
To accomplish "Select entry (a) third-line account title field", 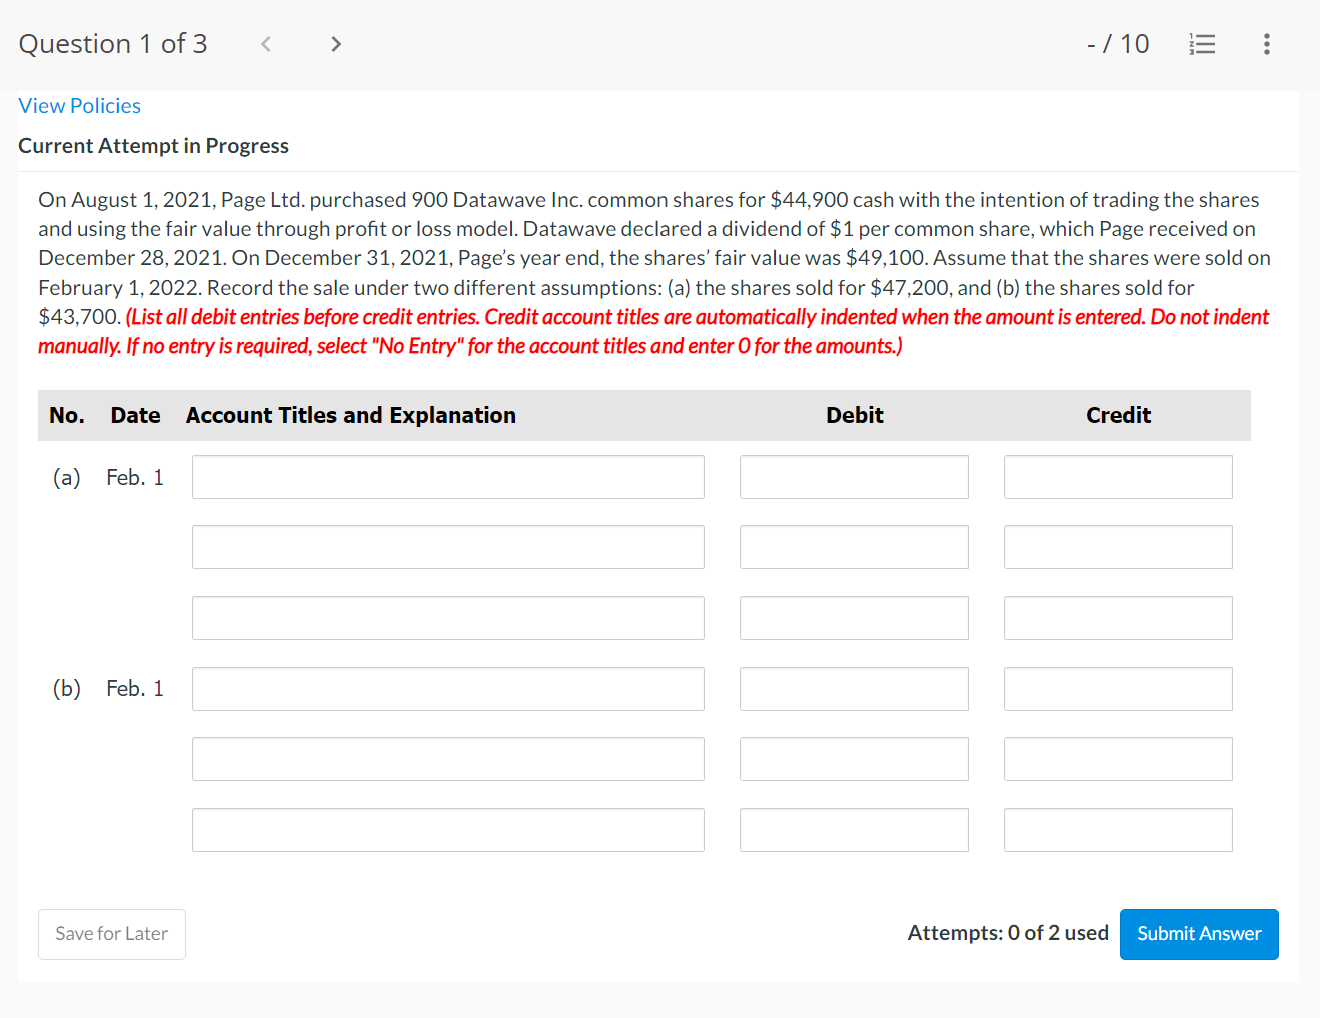I will (x=448, y=618).
